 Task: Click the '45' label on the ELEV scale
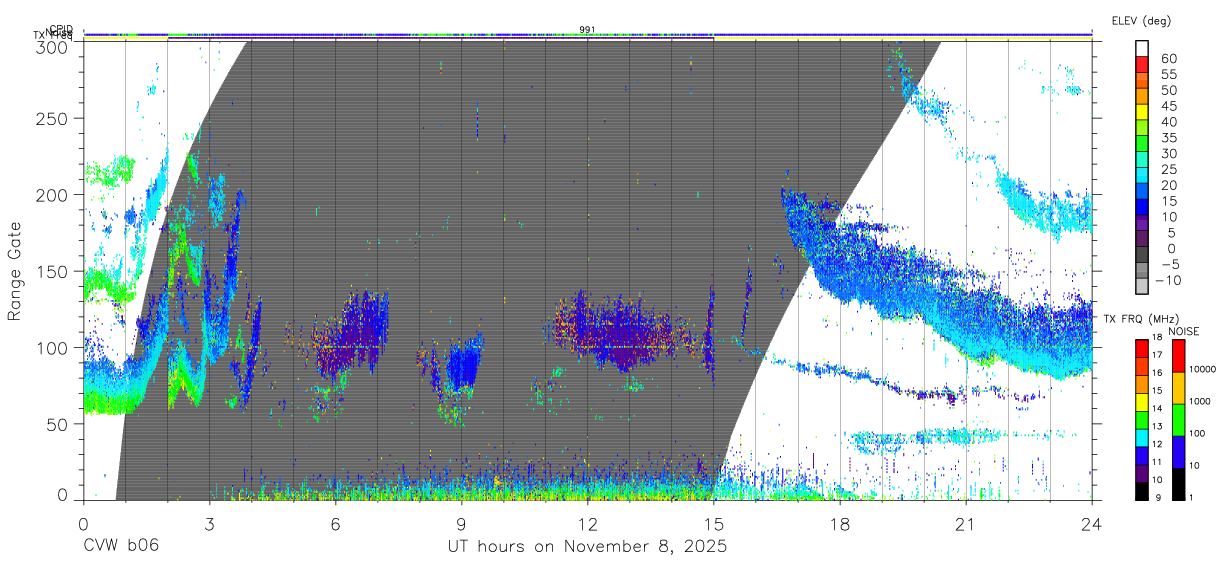(1167, 106)
